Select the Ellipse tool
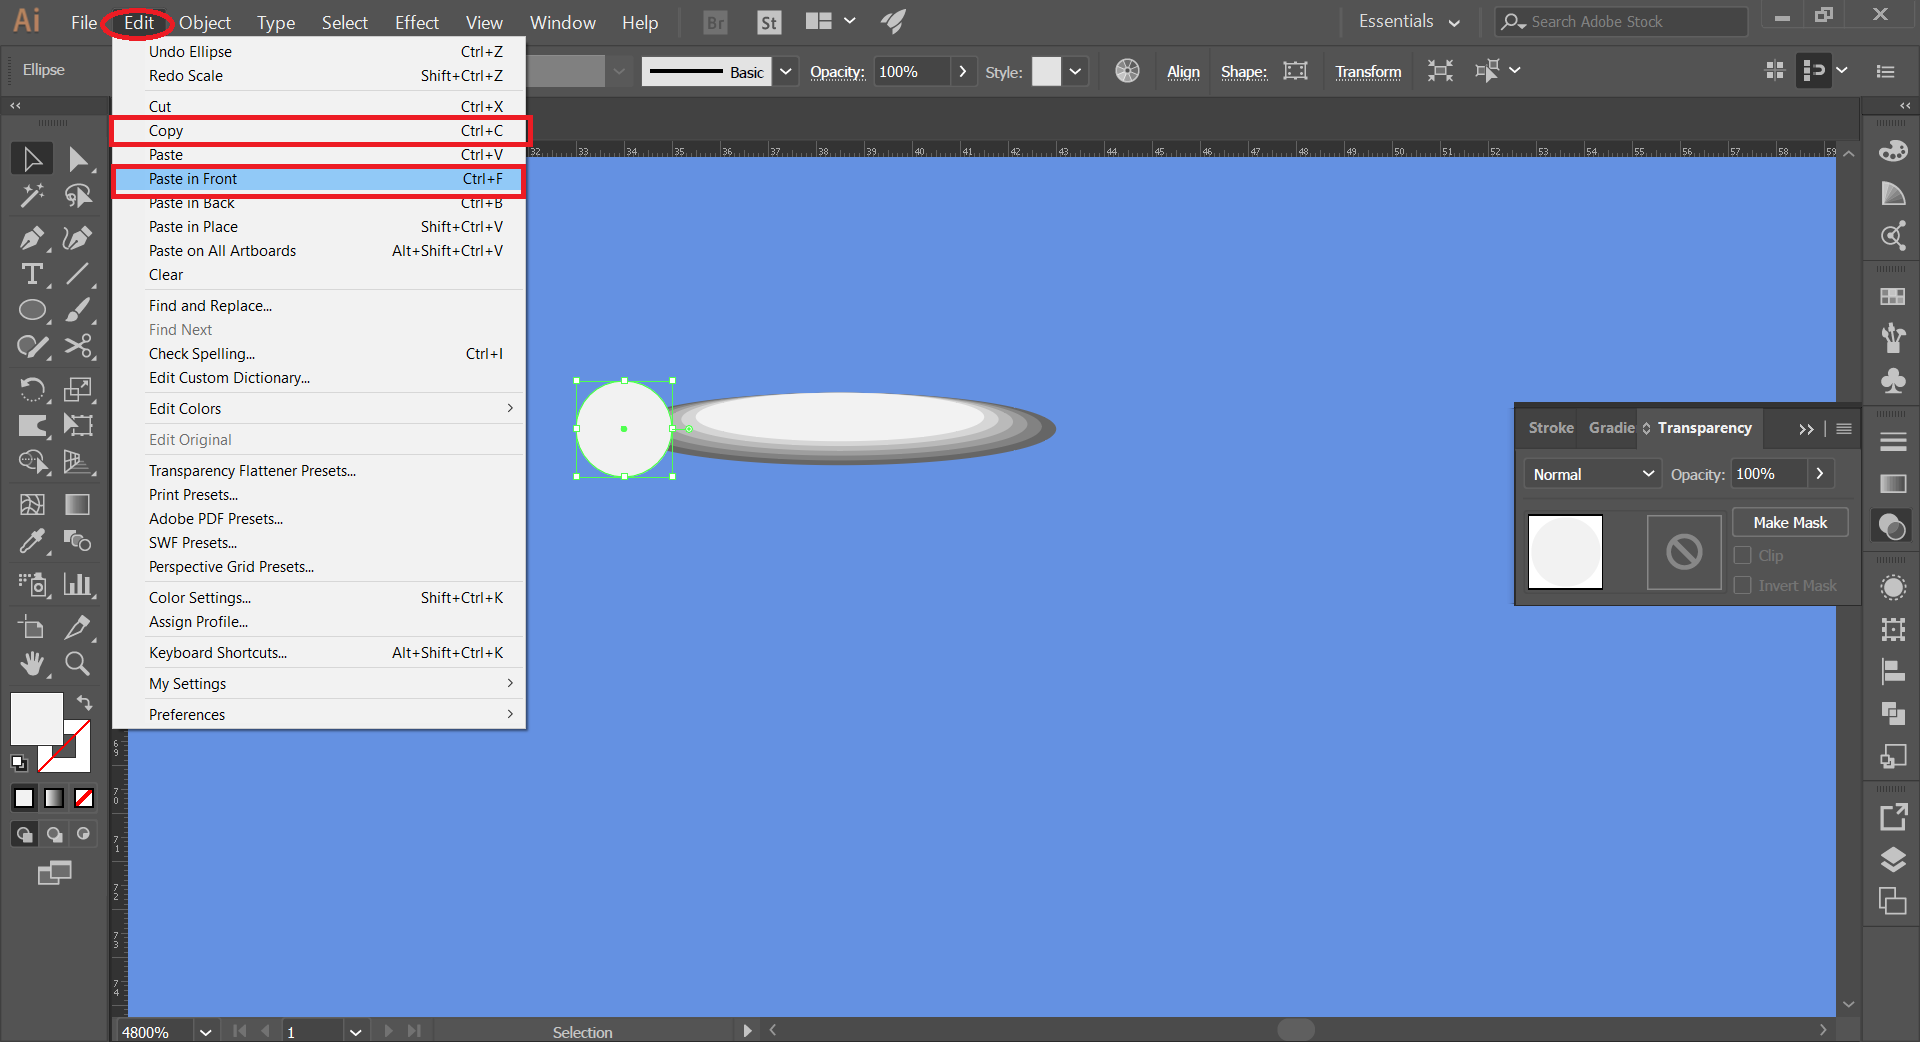1920x1042 pixels. [32, 310]
